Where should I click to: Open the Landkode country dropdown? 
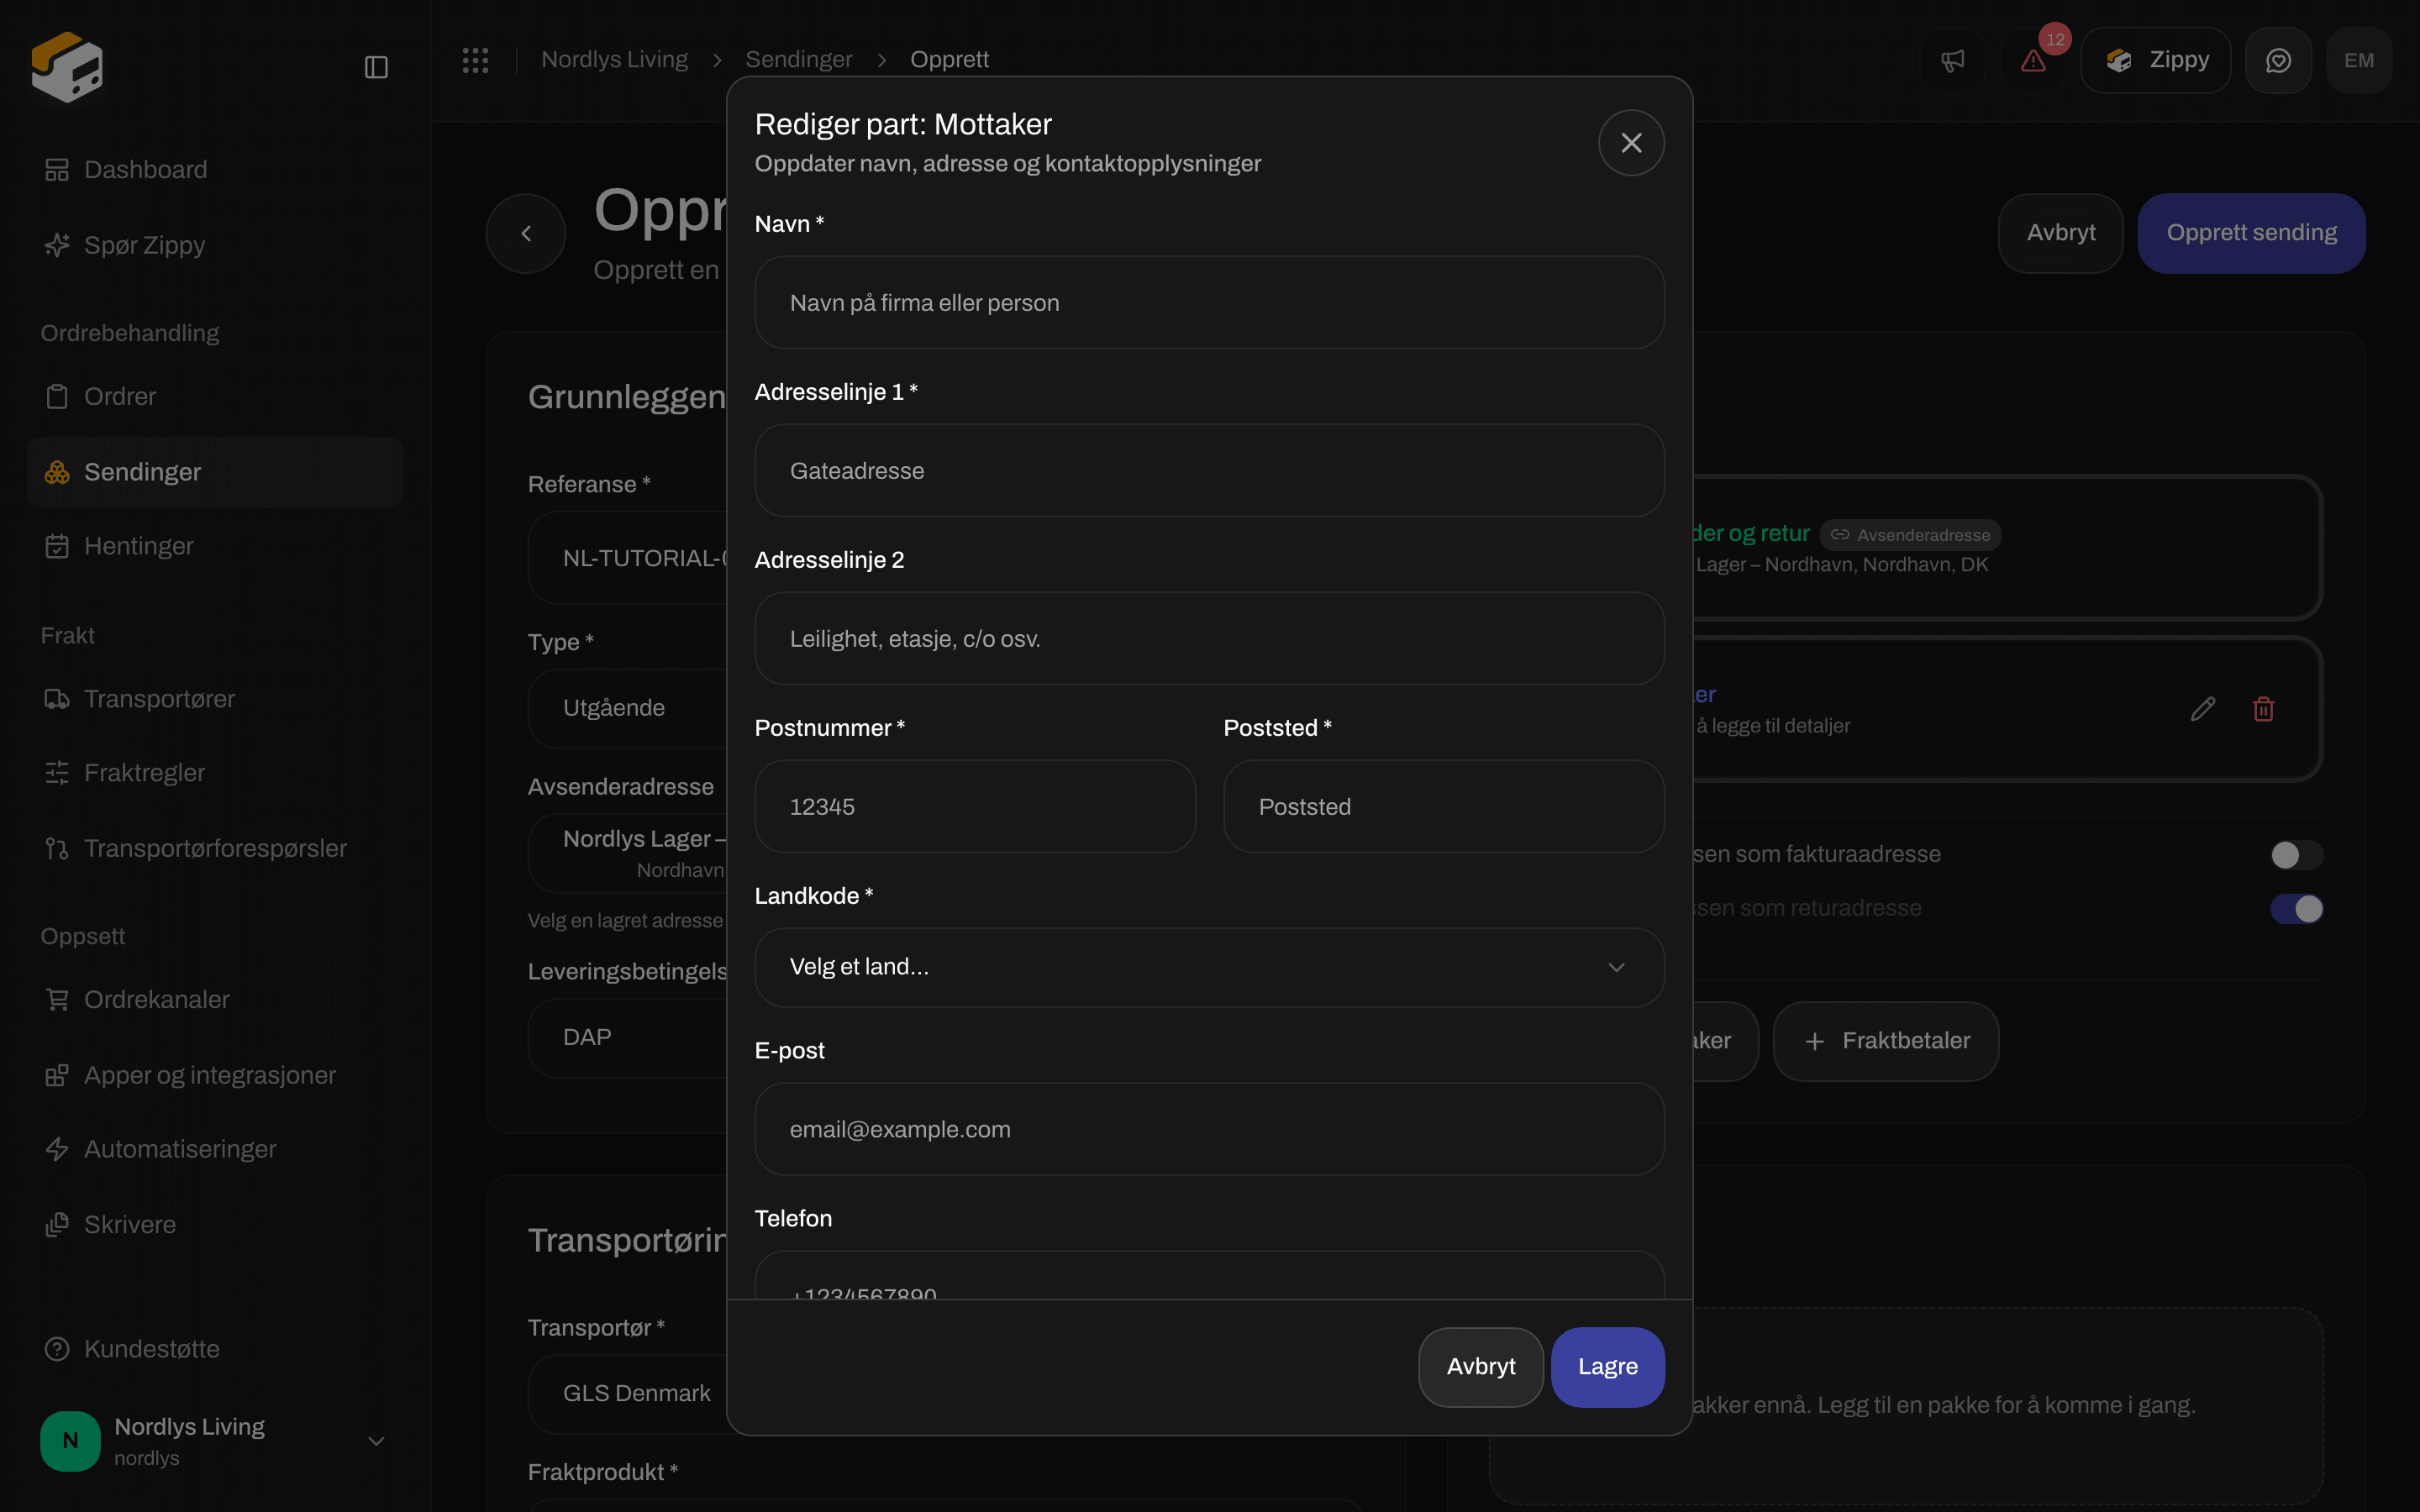tap(1209, 967)
